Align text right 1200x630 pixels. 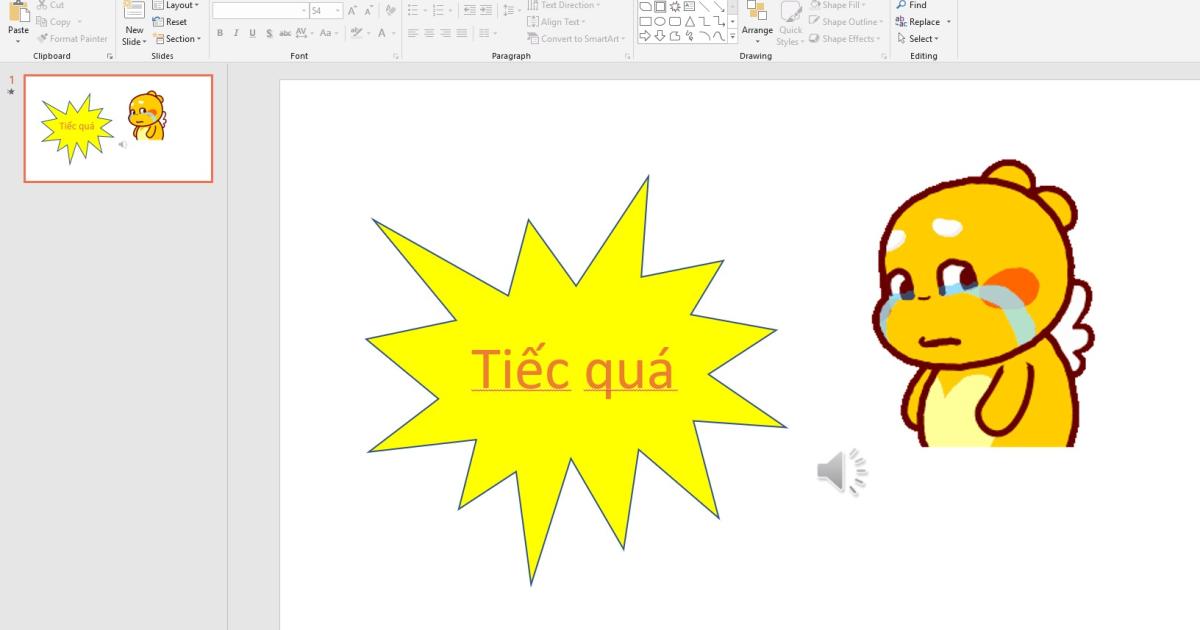(445, 33)
